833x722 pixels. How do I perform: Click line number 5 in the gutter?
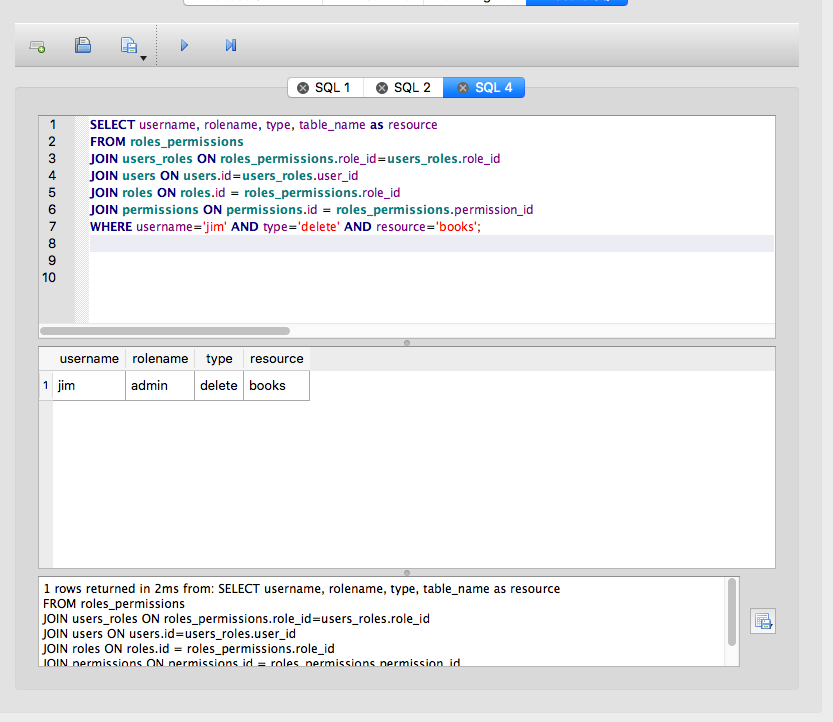(x=52, y=192)
